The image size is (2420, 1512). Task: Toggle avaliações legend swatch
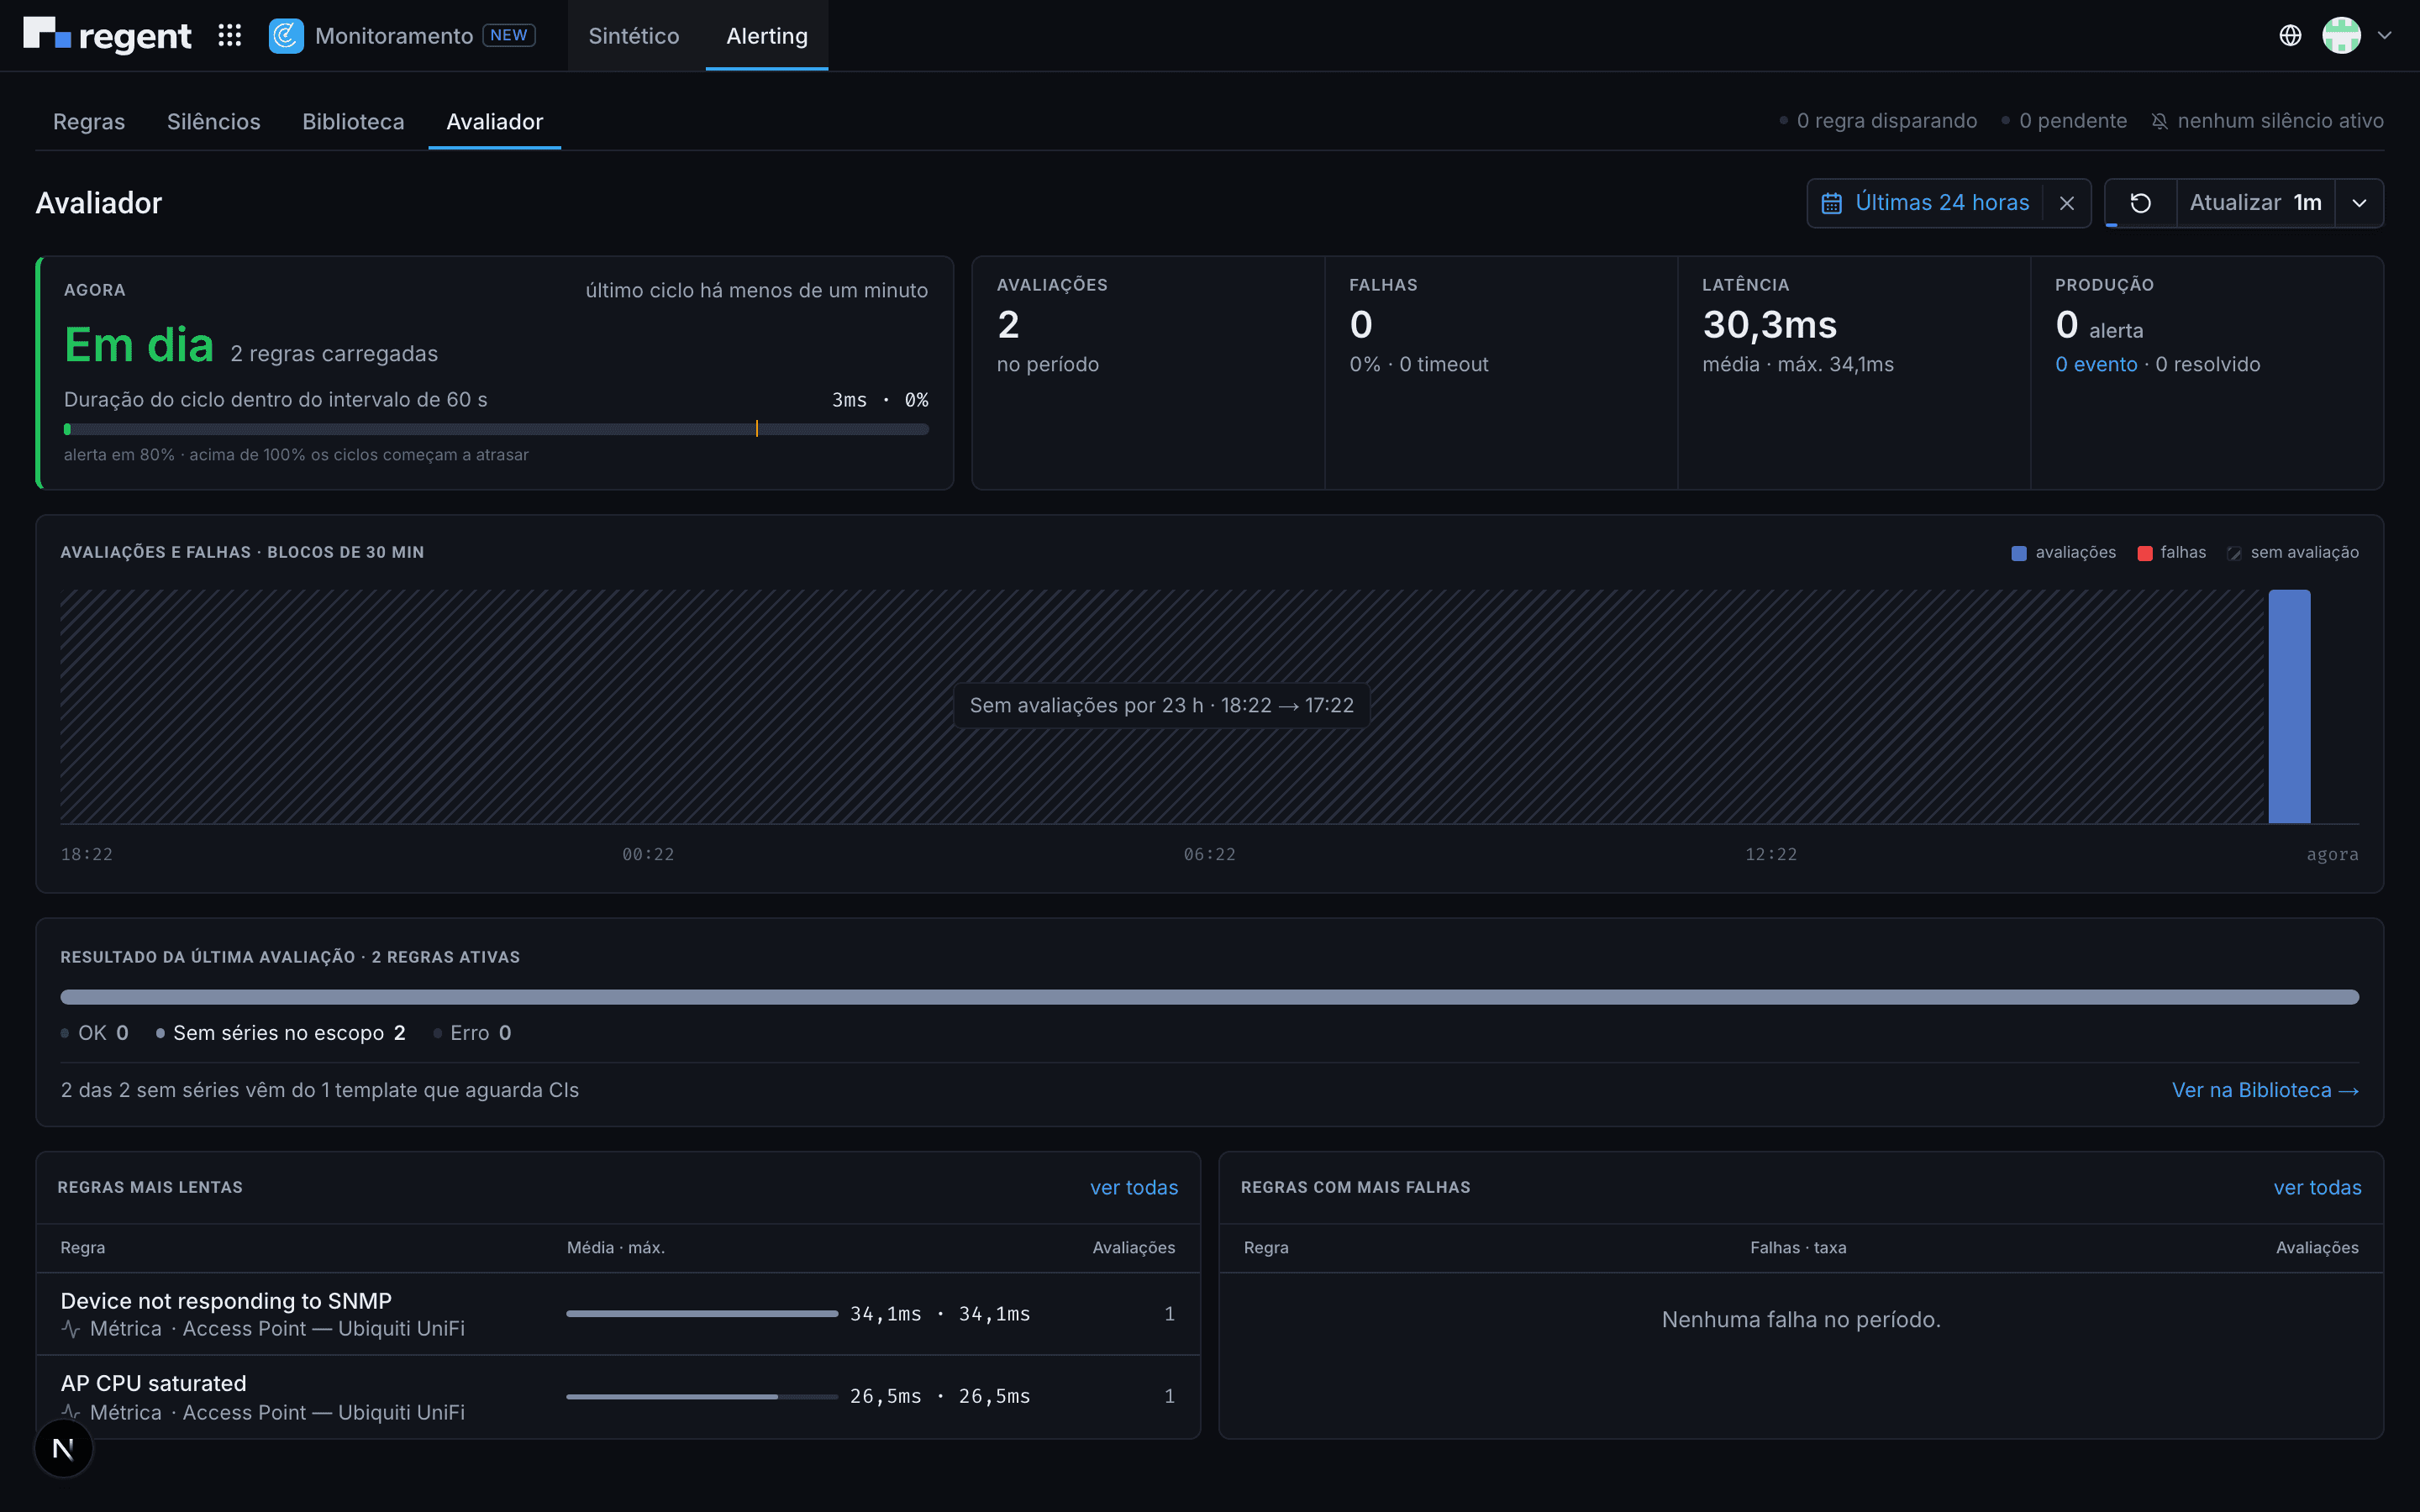pos(2019,553)
